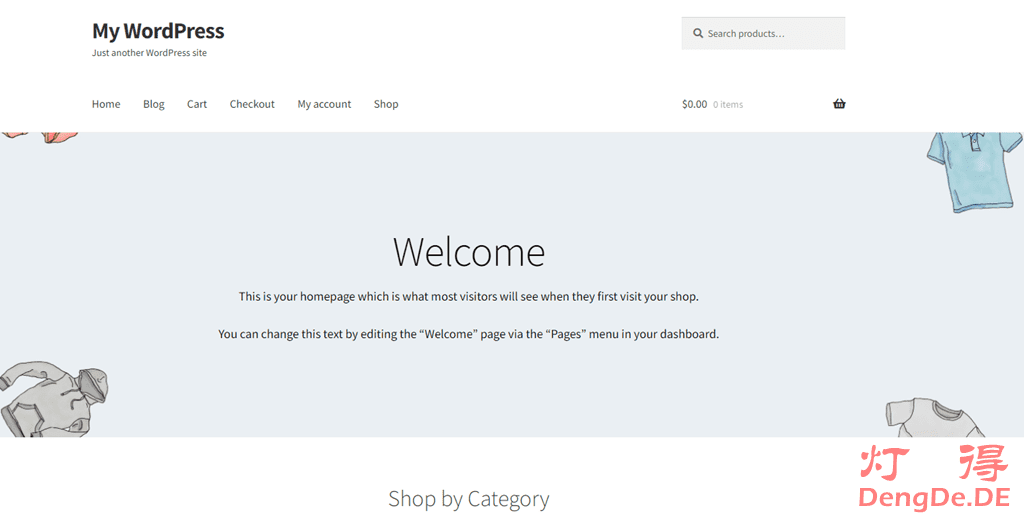Click the Welcome heading
This screenshot has width=1024, height=516.
point(468,252)
